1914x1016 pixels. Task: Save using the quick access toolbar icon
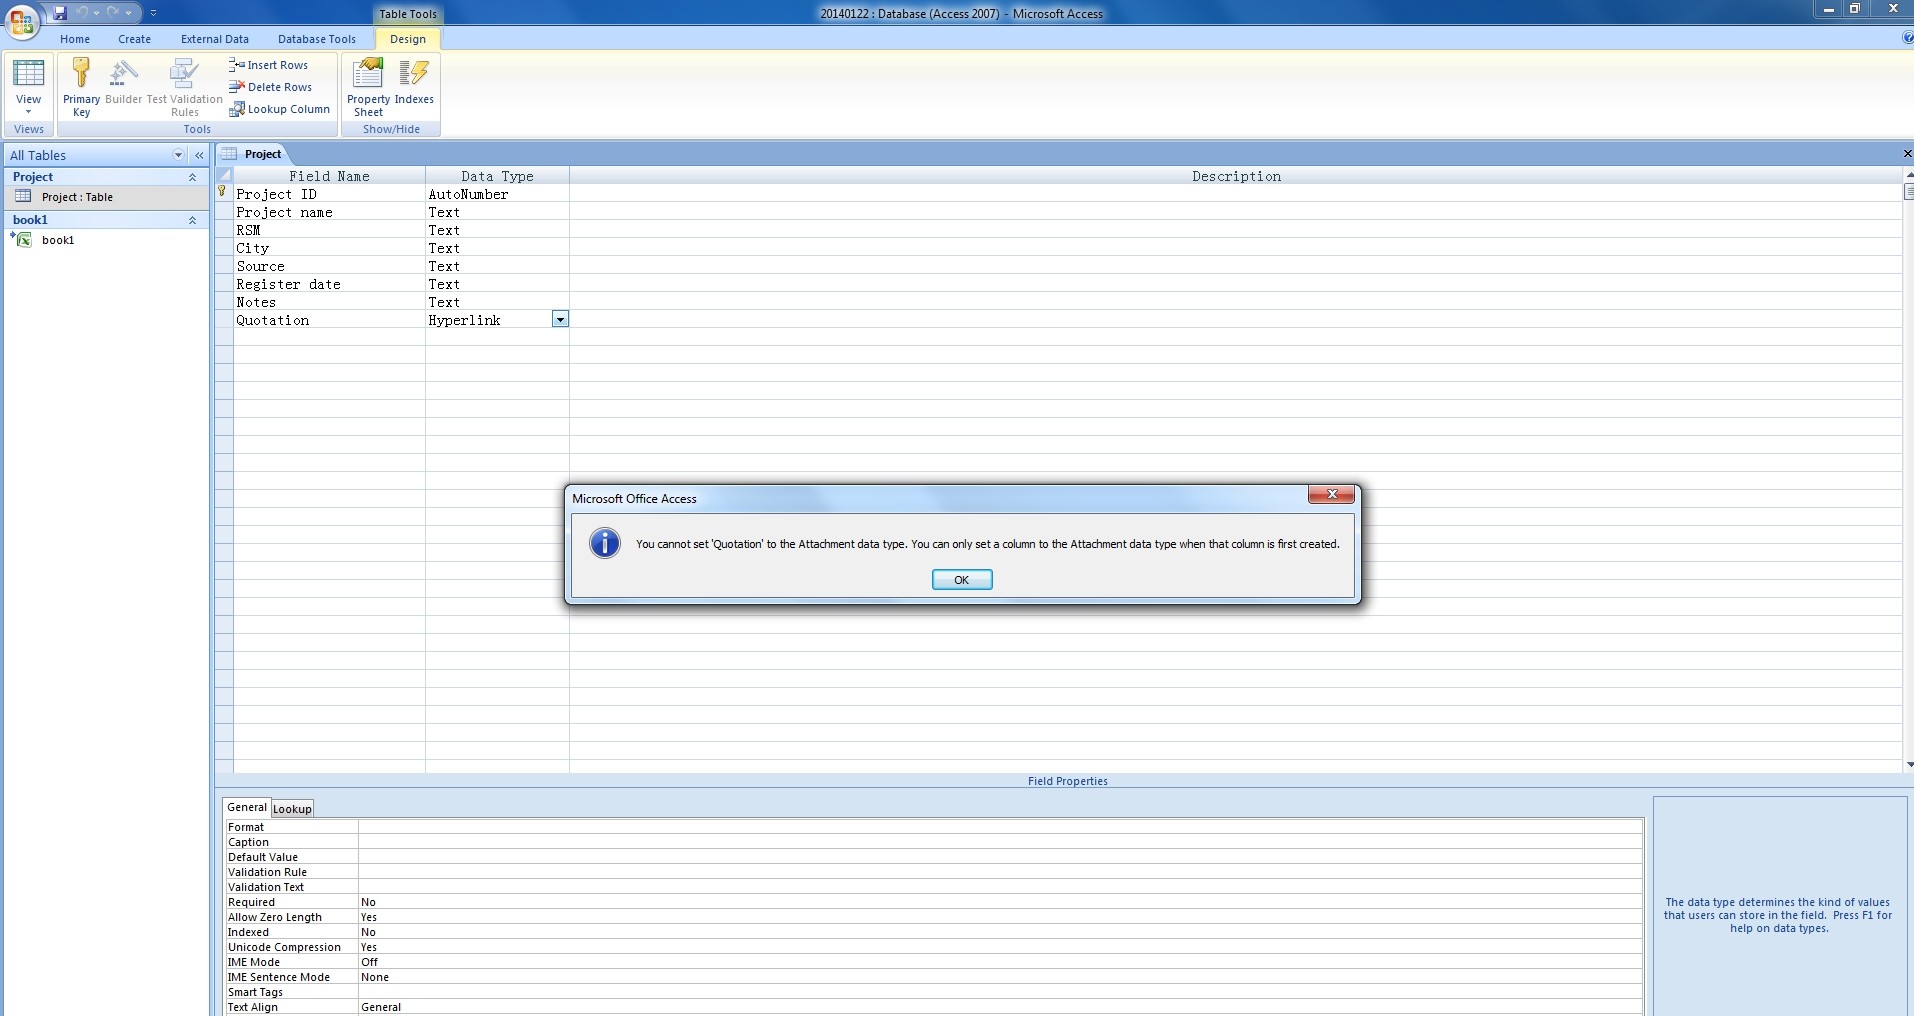coord(60,13)
